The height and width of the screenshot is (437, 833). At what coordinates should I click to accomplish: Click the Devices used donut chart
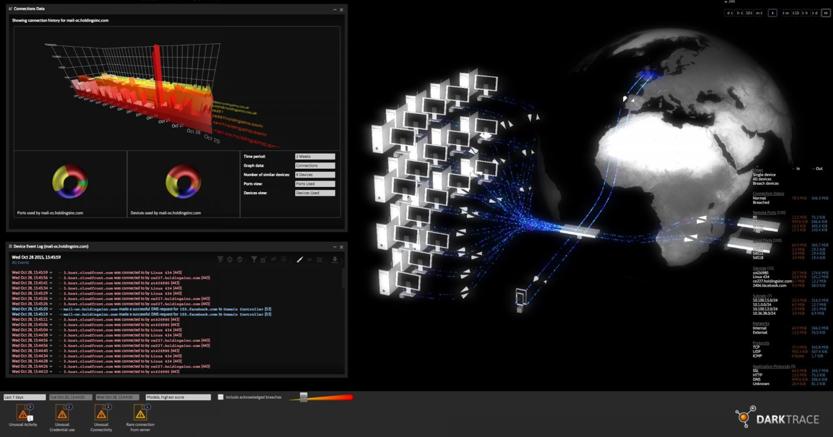183,181
